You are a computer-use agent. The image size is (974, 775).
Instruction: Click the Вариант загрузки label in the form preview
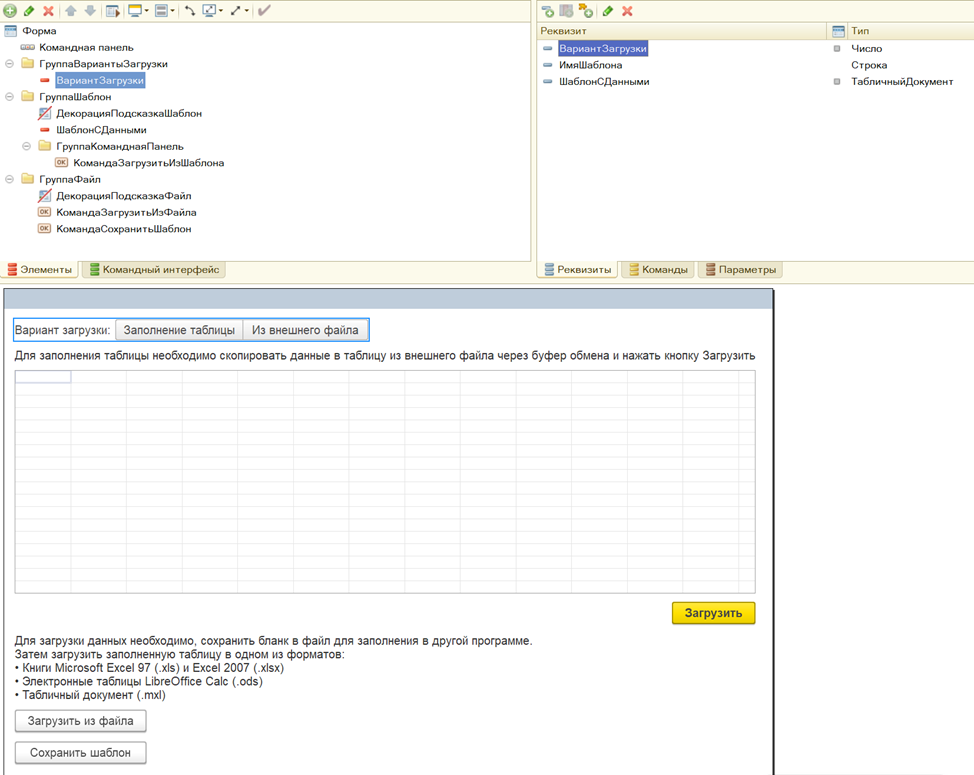coord(62,330)
